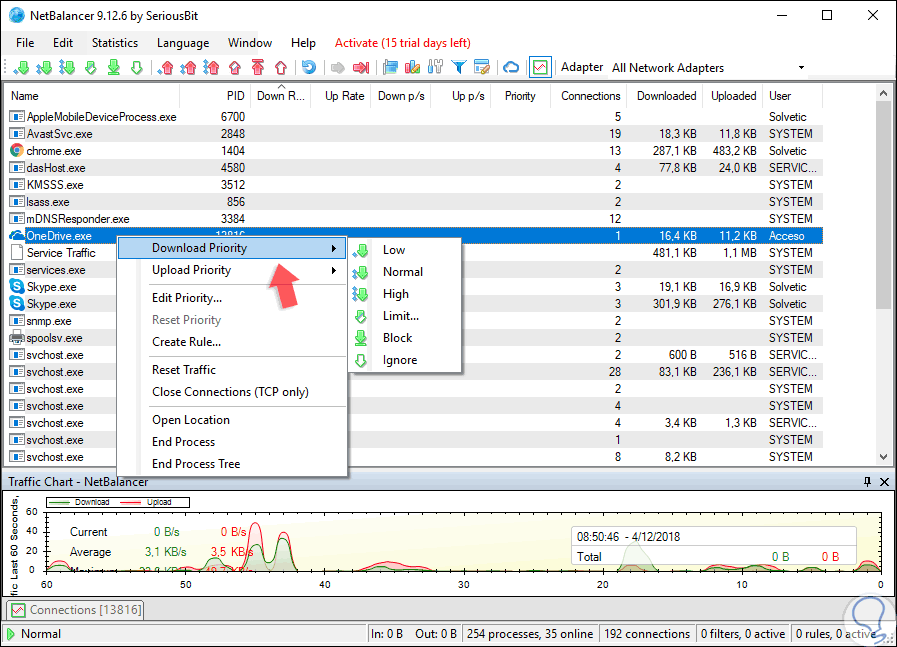Screen dimensions: 897x647
Task: Click toolbar High upload priority icon
Action: (x=211, y=68)
